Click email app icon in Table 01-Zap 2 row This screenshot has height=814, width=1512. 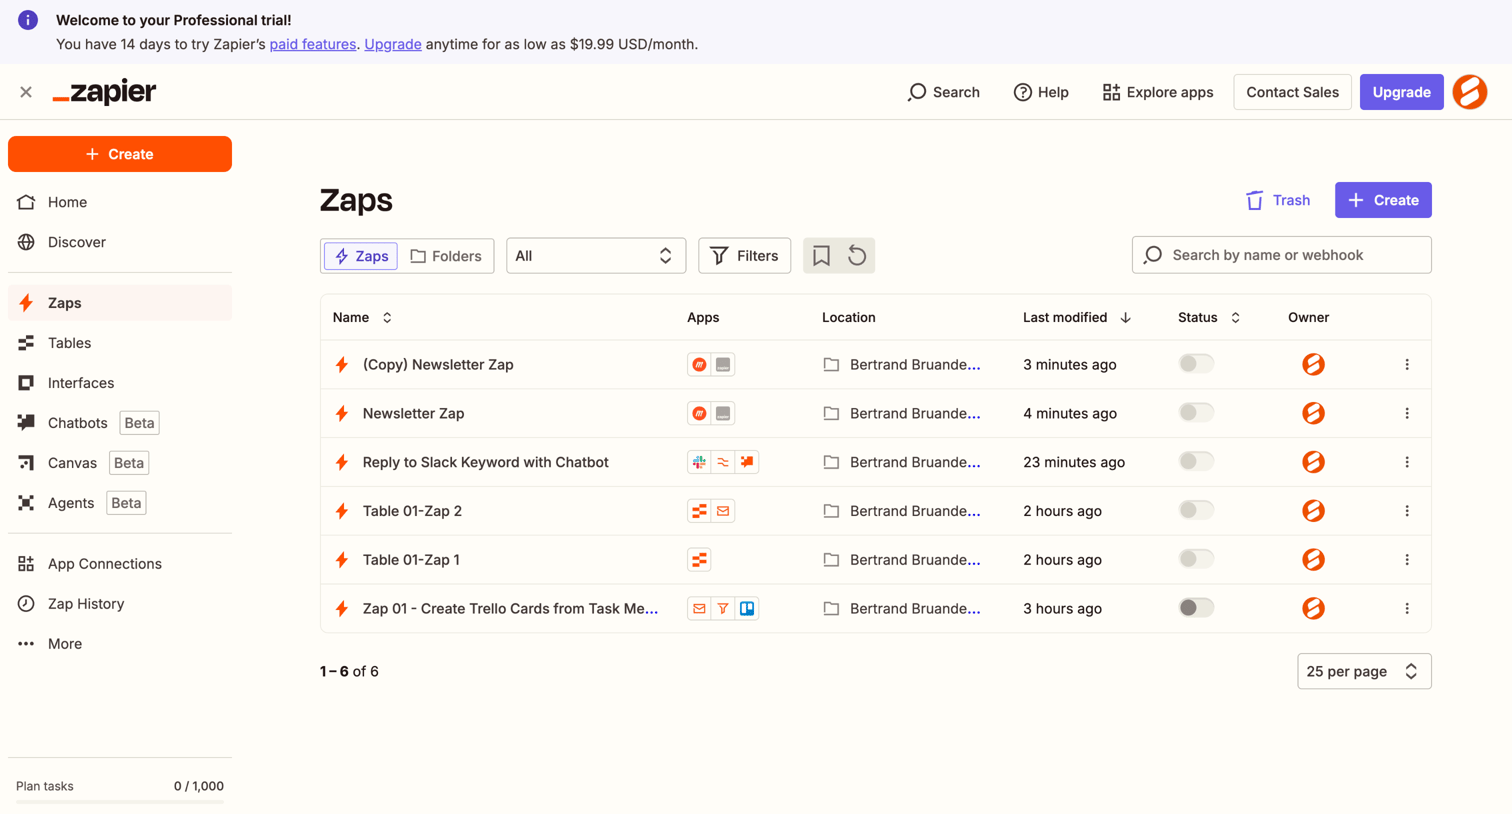[x=723, y=511]
